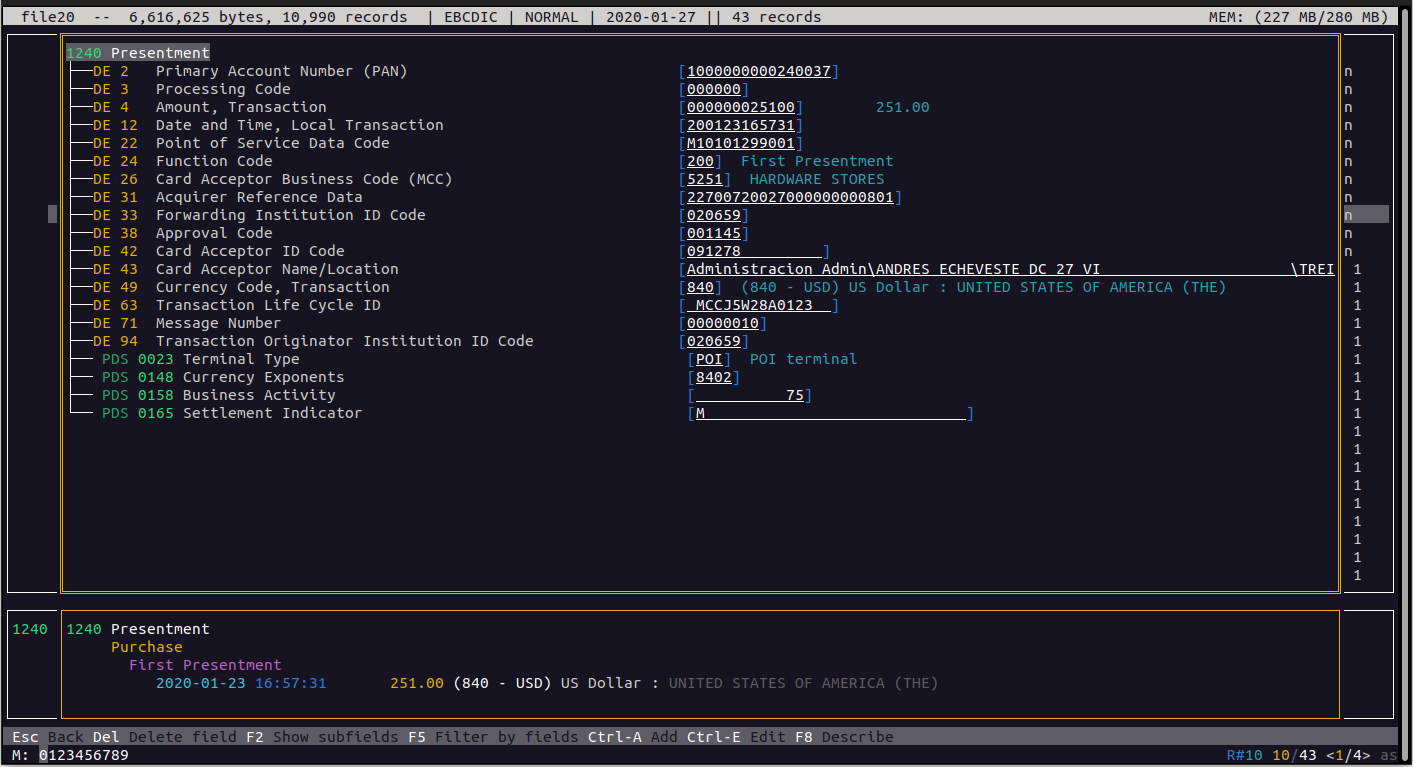Click the Function Code value 200
Viewport: 1413px width, 767px height.
pyautogui.click(x=700, y=161)
